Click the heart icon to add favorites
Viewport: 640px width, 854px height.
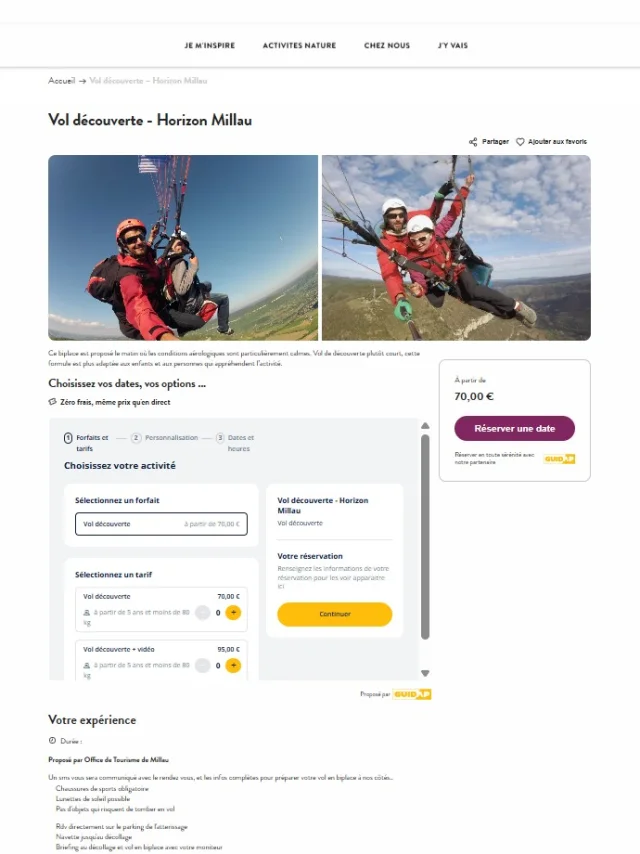point(520,142)
